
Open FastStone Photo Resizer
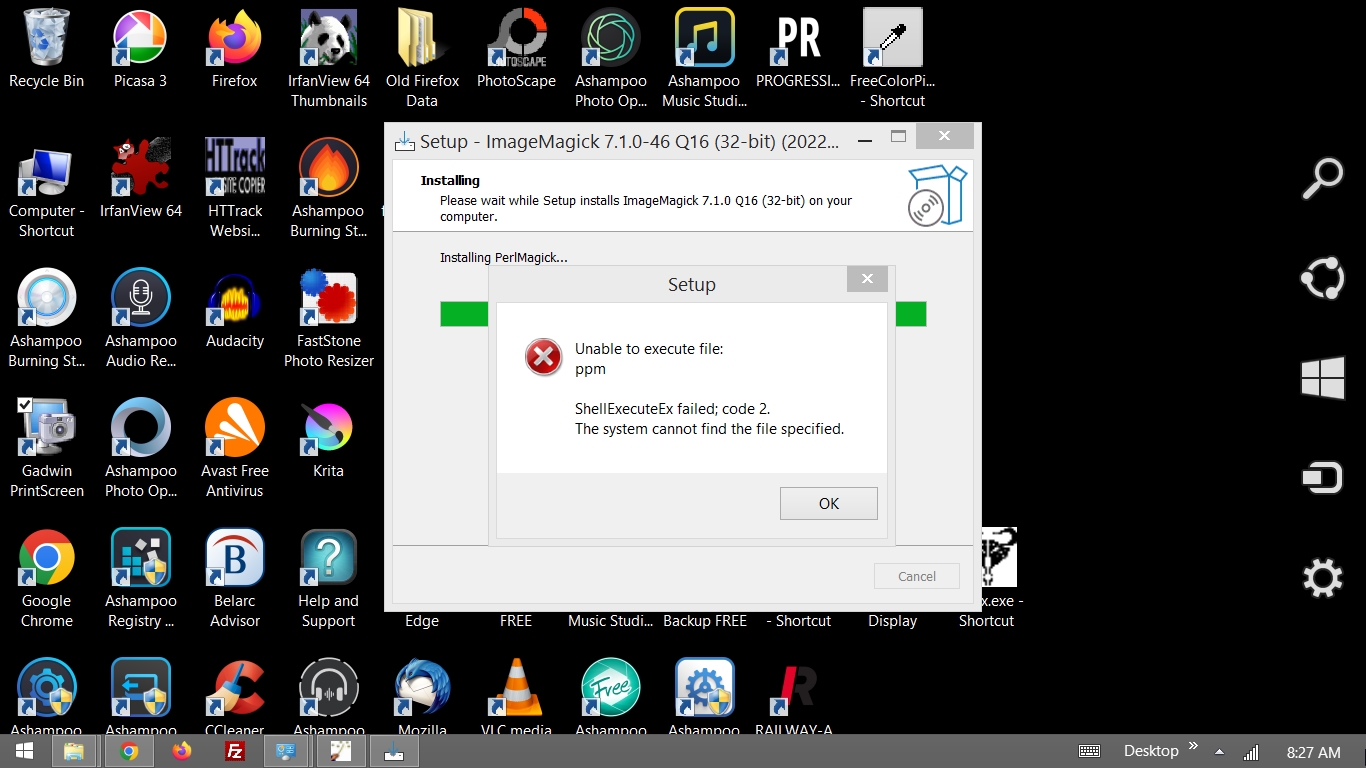pos(328,297)
